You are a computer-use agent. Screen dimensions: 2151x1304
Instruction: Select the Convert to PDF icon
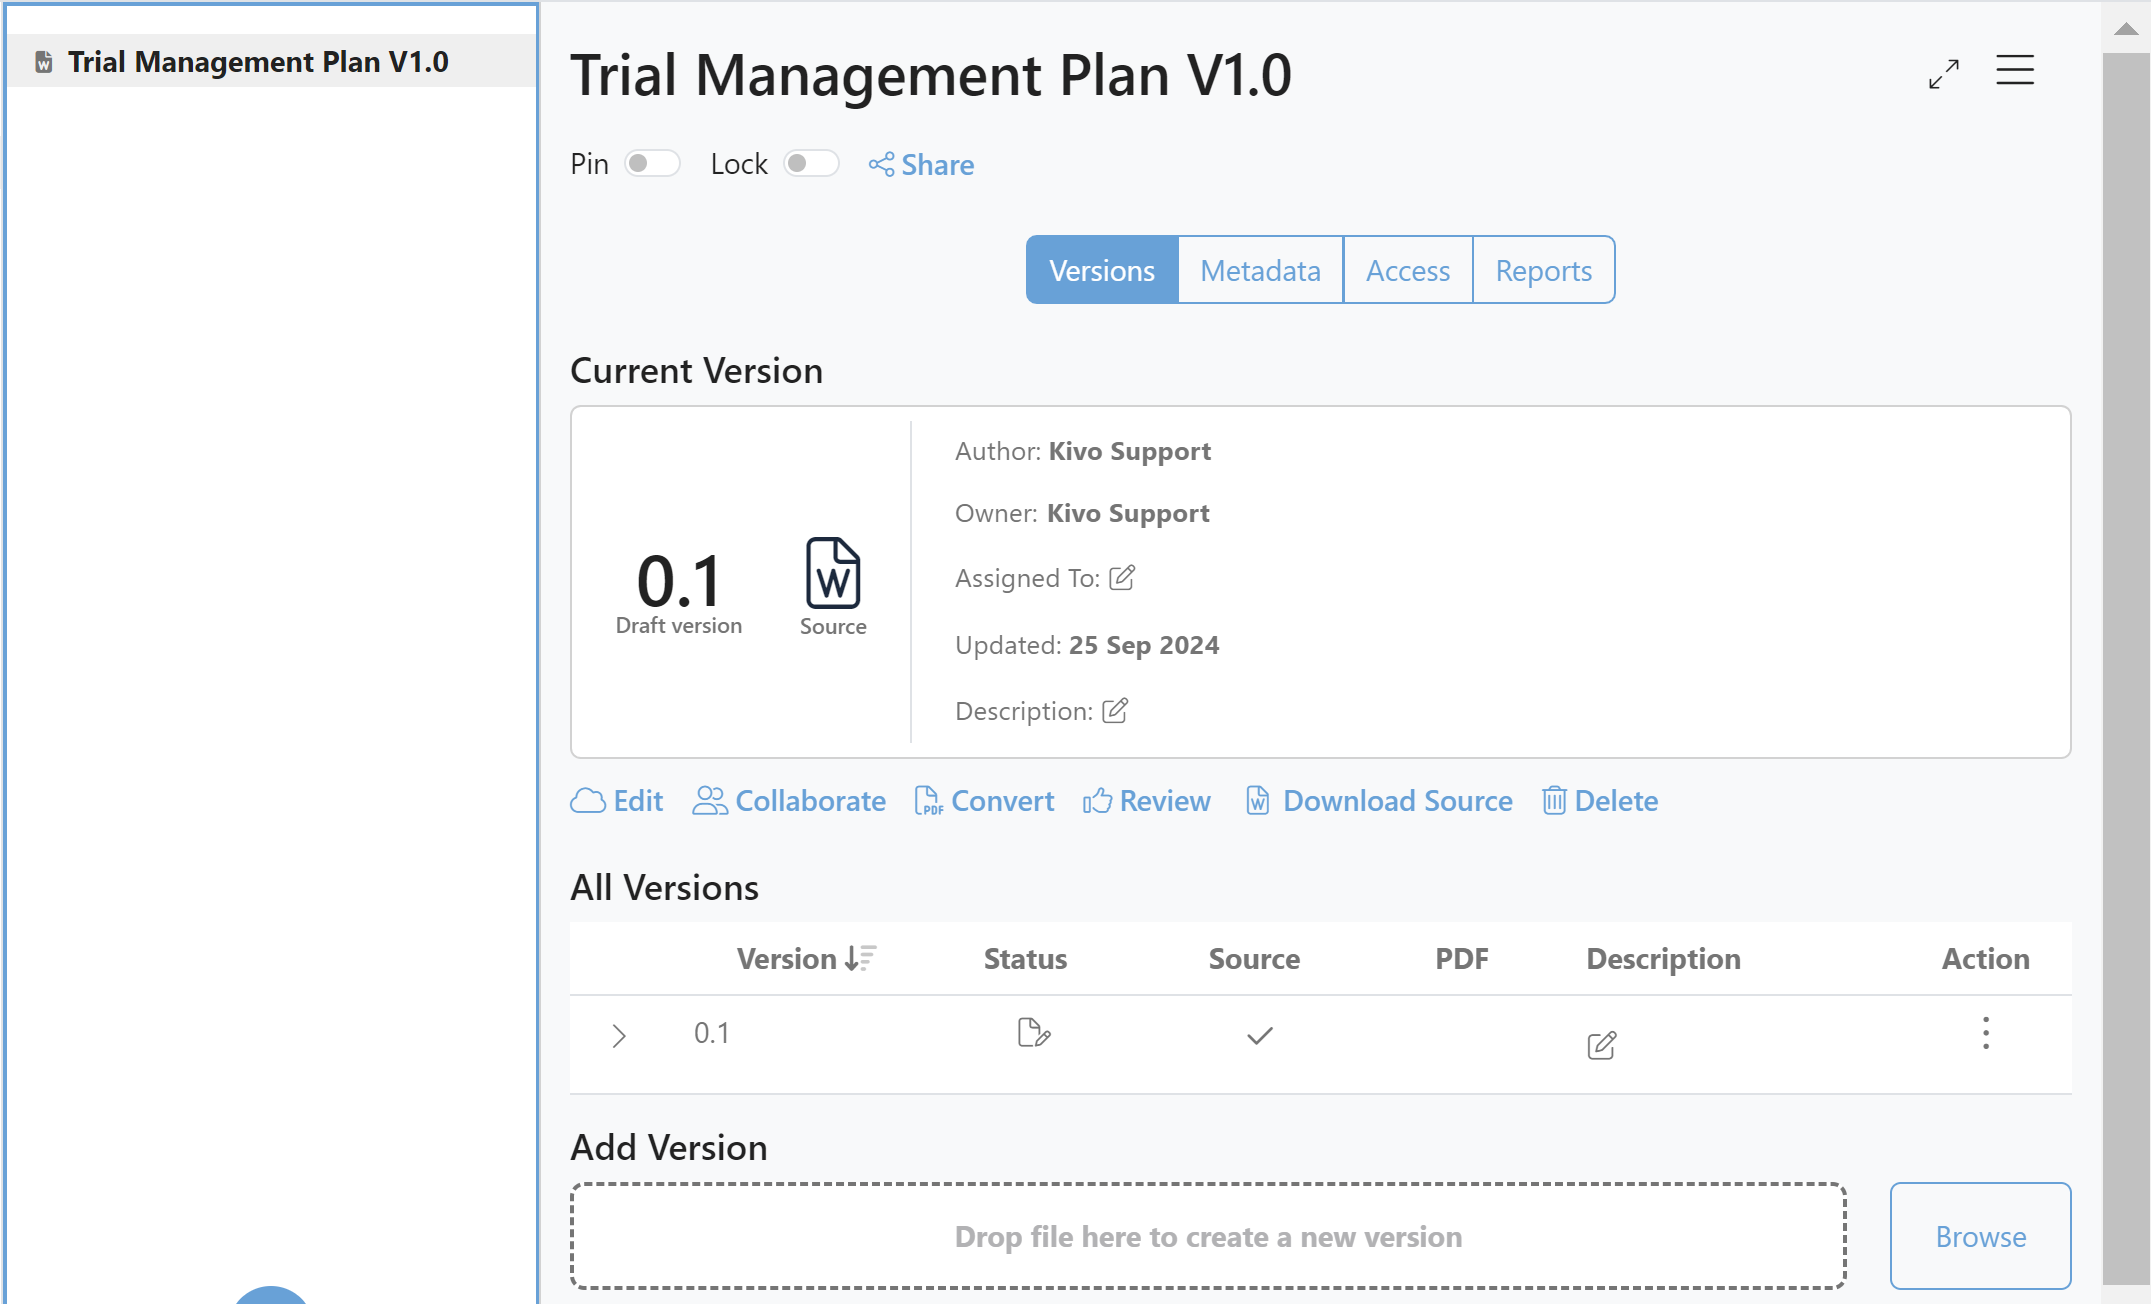pos(930,801)
